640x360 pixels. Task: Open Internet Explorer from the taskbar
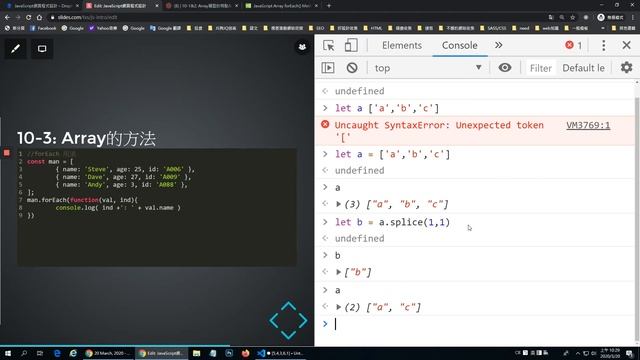73,353
